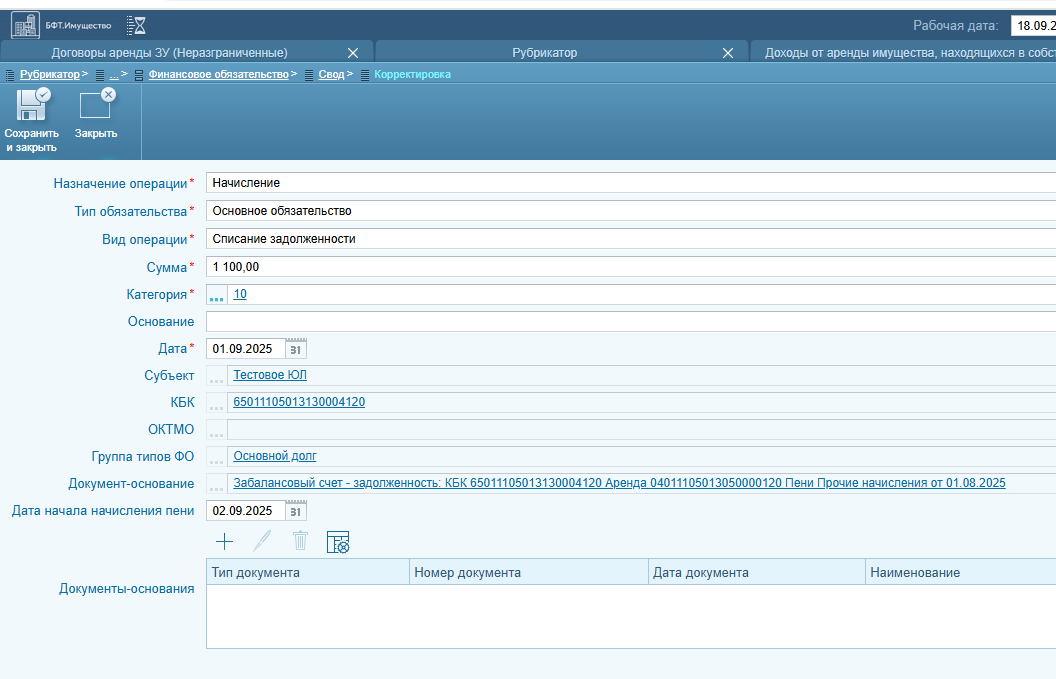The image size is (1056, 679).
Task: Open calendar for Дата начала начисления пени
Action: 296,511
